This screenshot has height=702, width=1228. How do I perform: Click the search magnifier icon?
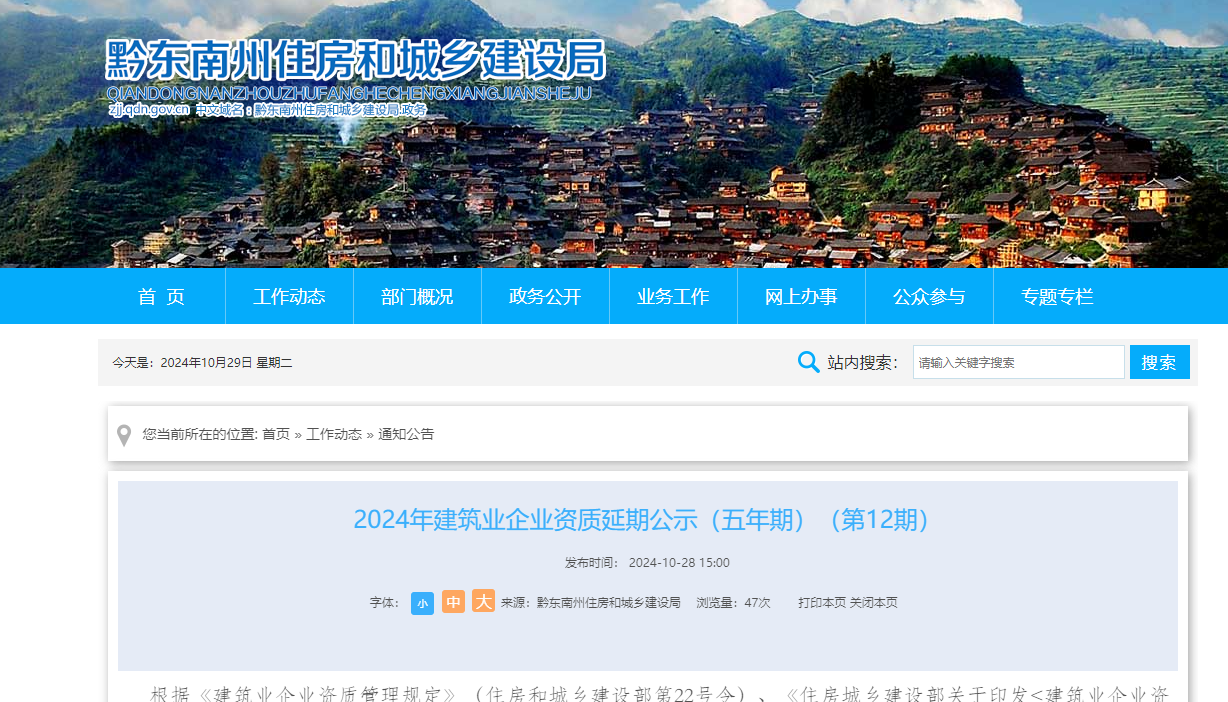pos(808,362)
